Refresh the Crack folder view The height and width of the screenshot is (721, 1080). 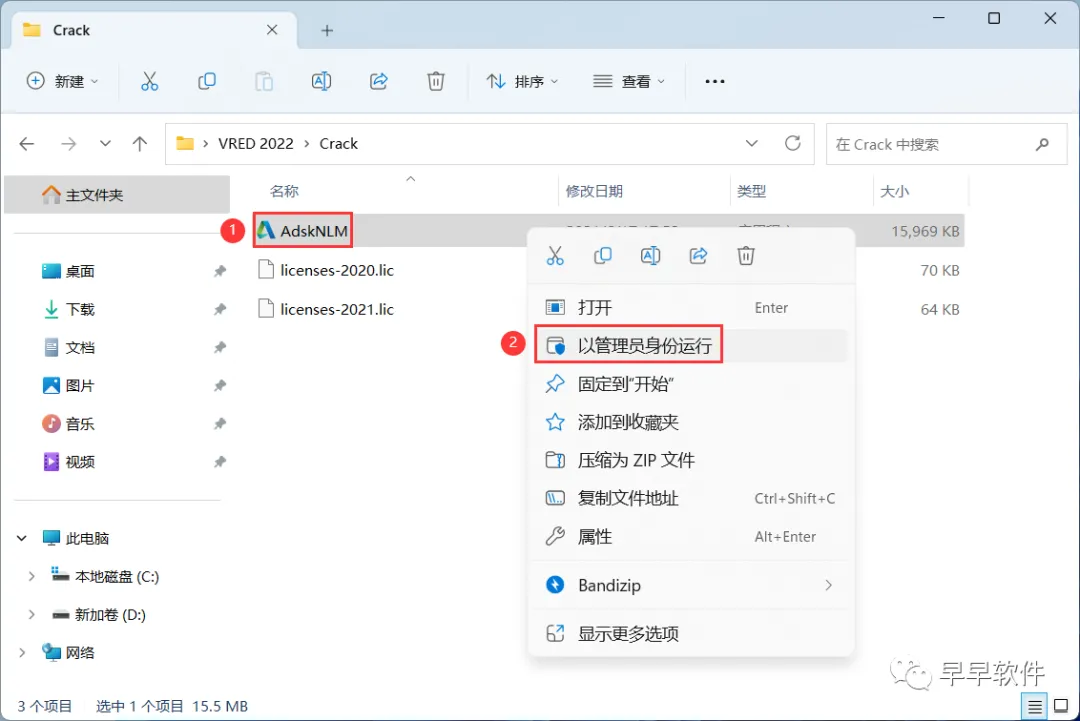point(793,143)
